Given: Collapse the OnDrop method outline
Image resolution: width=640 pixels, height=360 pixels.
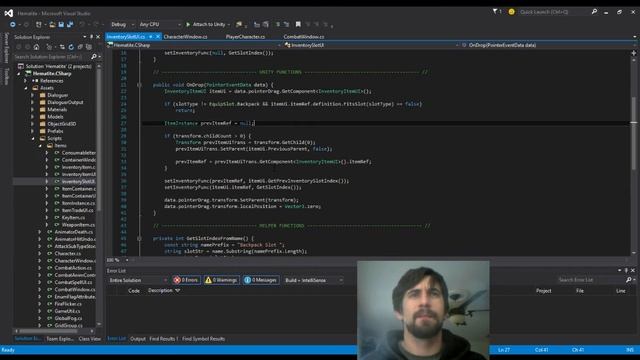Looking at the screenshot, I should point(140,85).
